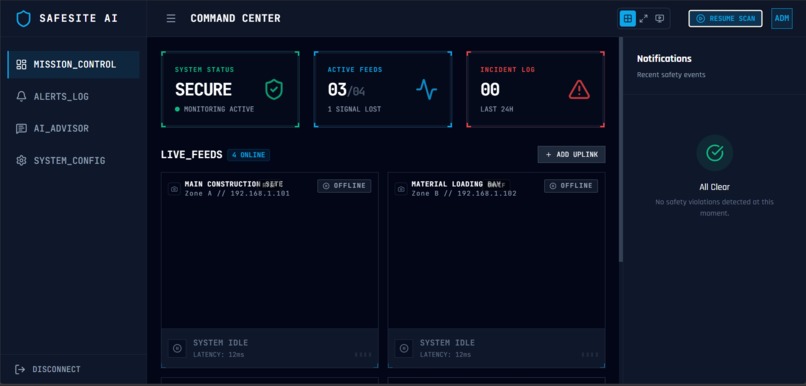Click the Material Loading Bay camera icon

click(x=401, y=189)
